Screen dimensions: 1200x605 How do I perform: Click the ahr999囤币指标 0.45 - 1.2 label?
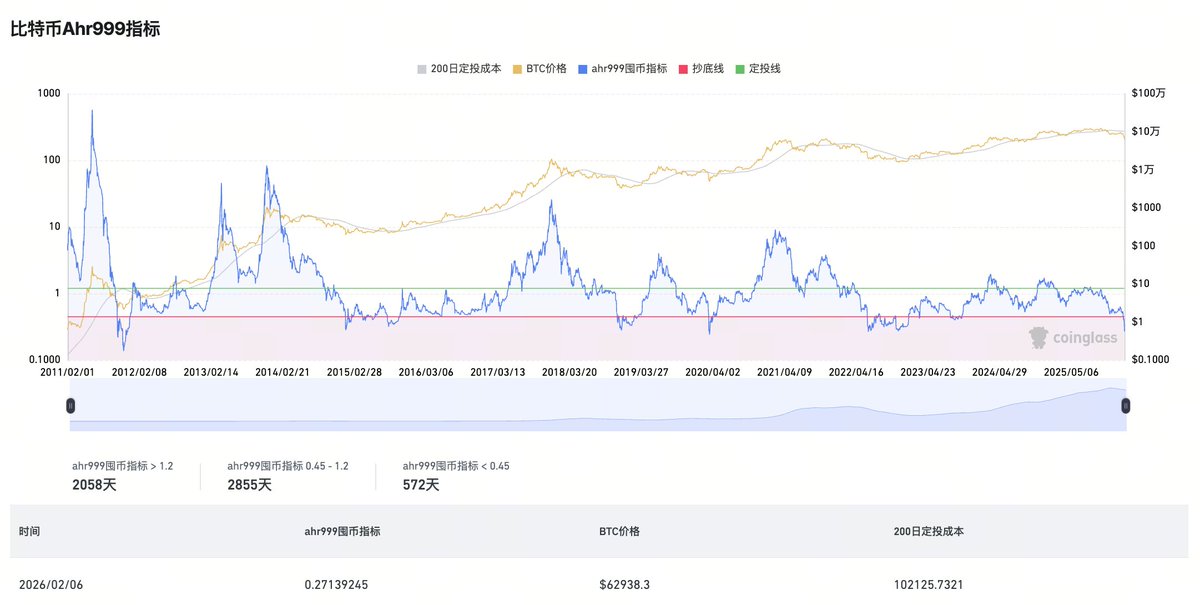pos(288,466)
